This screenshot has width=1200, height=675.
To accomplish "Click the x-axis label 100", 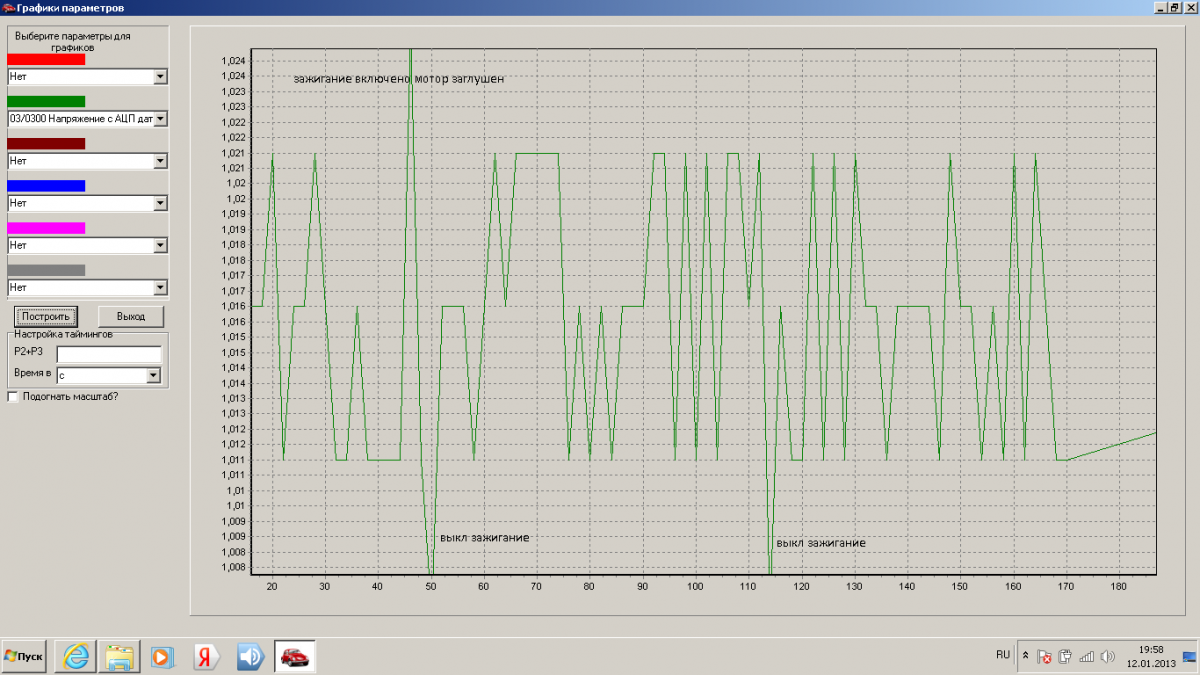I will pyautogui.click(x=695, y=587).
